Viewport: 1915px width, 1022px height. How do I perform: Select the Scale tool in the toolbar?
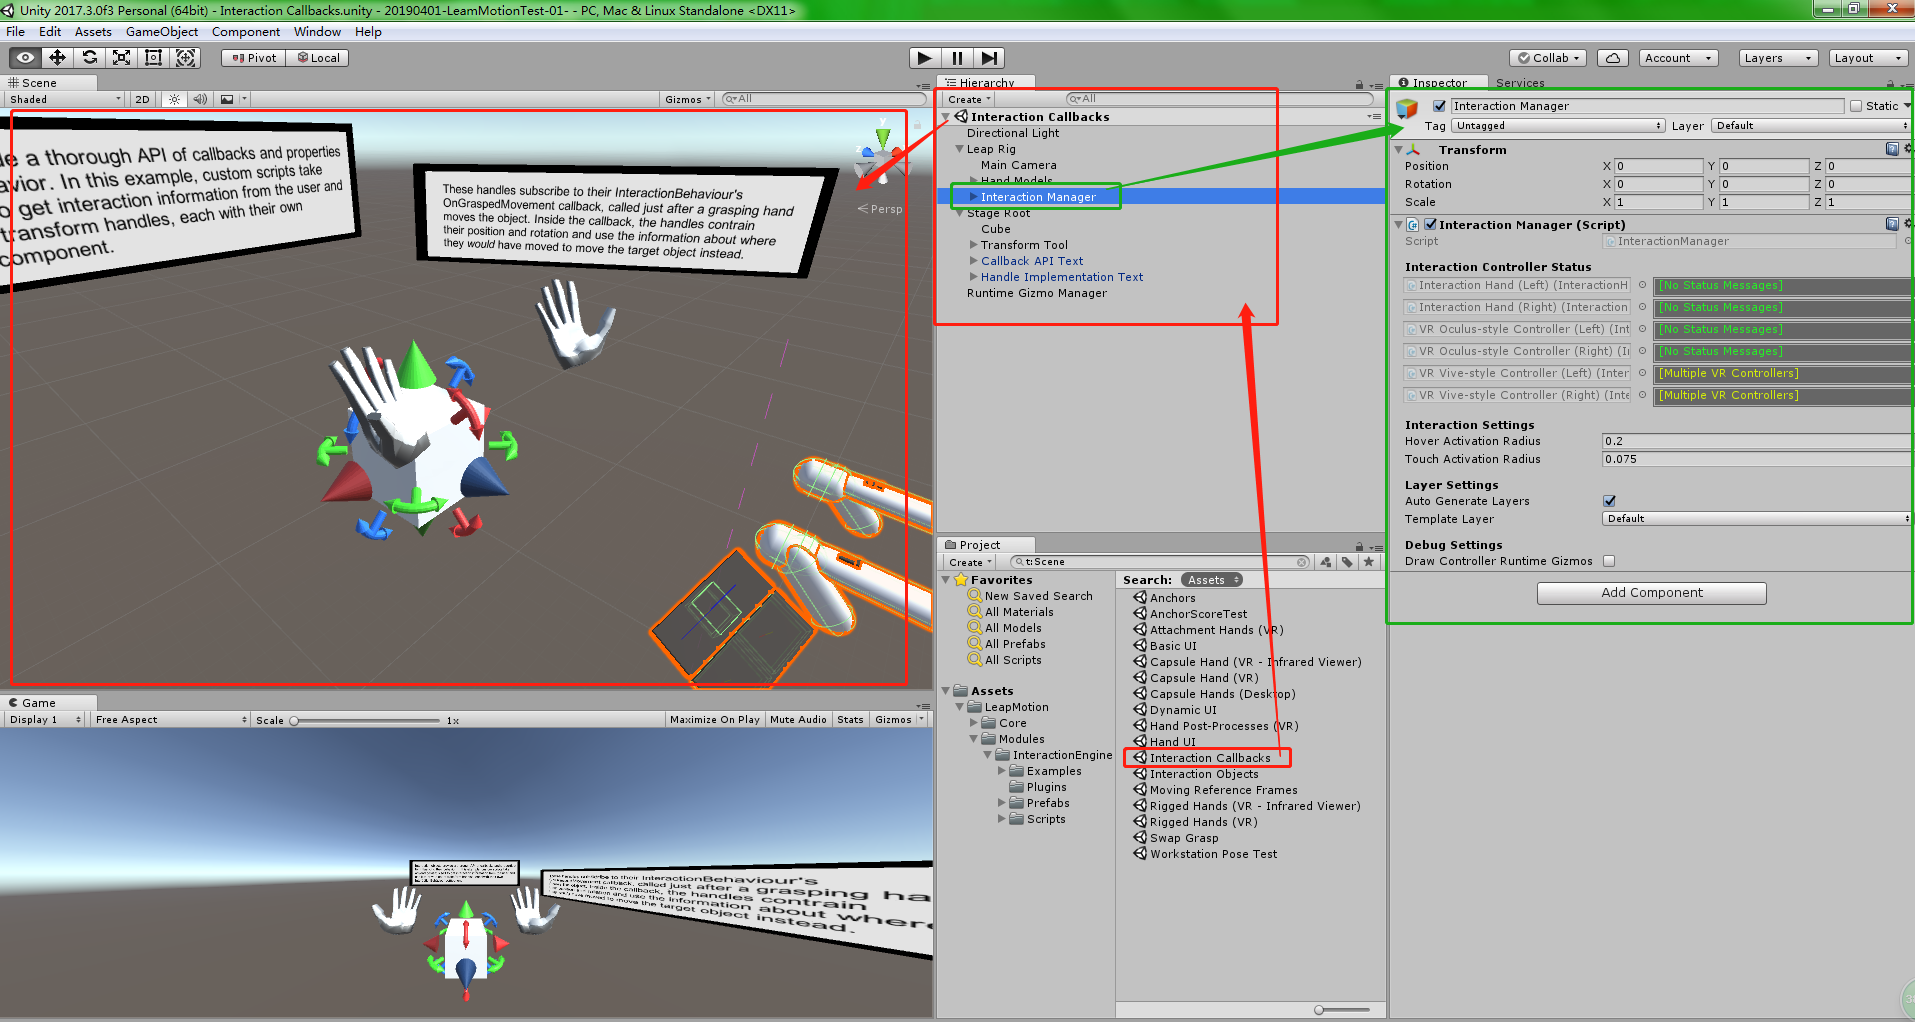click(121, 57)
